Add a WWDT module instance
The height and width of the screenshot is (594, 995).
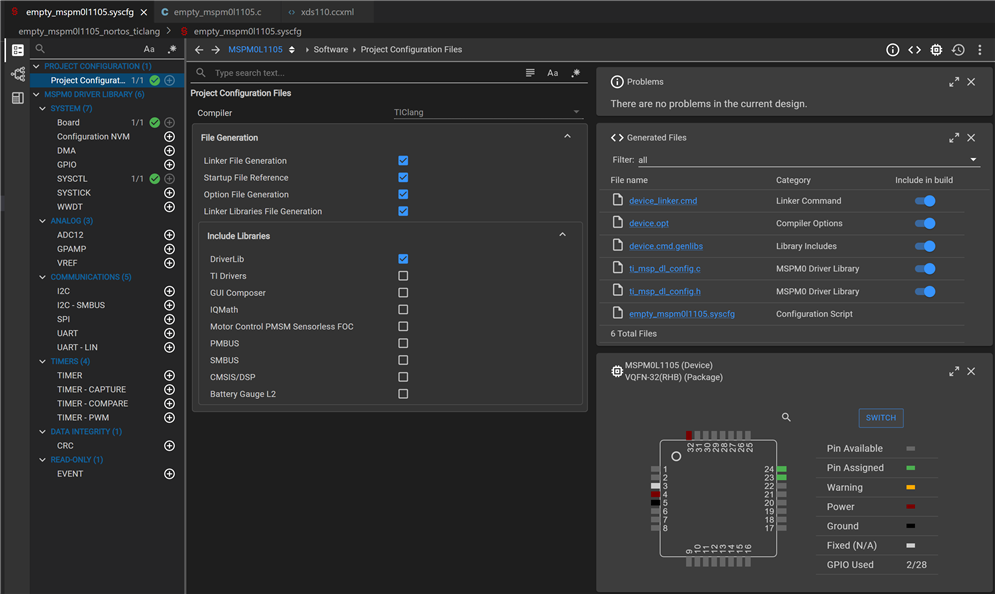tap(169, 207)
